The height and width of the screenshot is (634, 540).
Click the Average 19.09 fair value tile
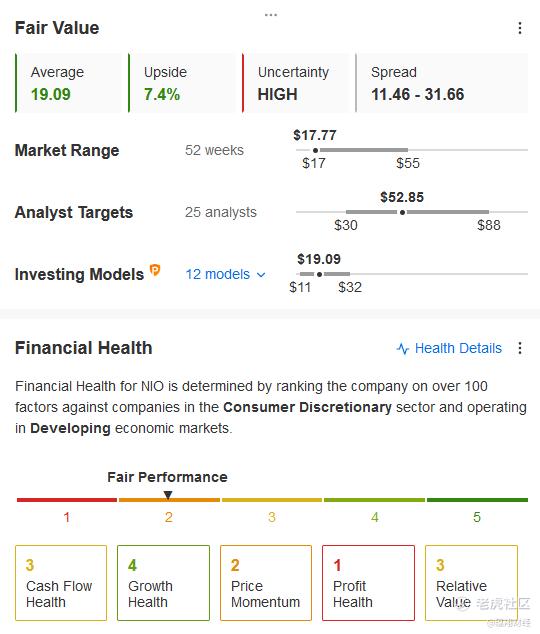(68, 83)
